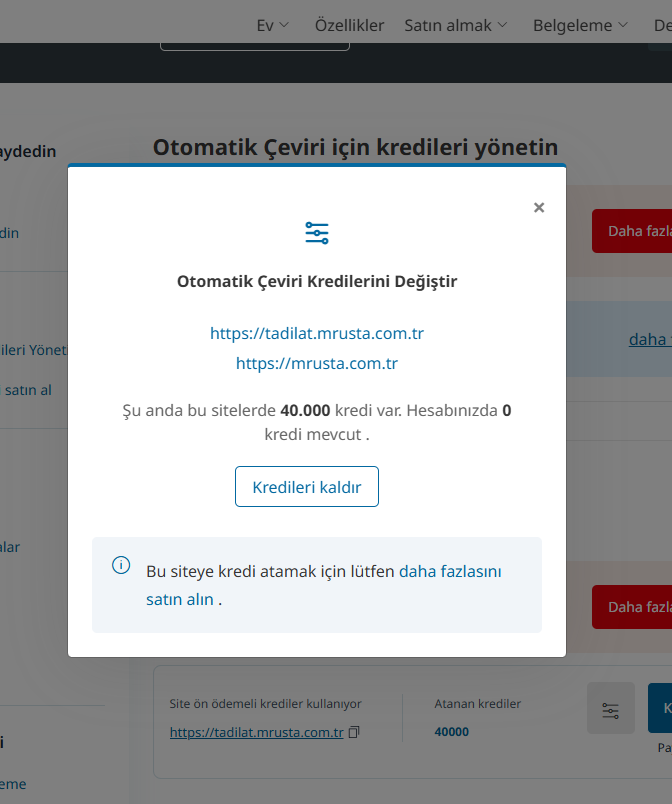This screenshot has height=804, width=672.
Task: Expand the Belgeleme menu
Action: coord(580,25)
